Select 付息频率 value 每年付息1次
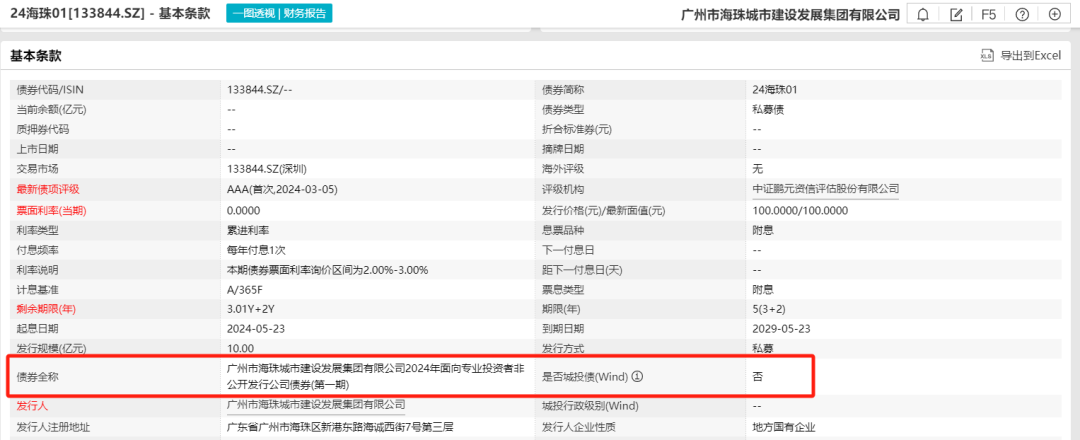This screenshot has height=440, width=1080. pyautogui.click(x=258, y=250)
